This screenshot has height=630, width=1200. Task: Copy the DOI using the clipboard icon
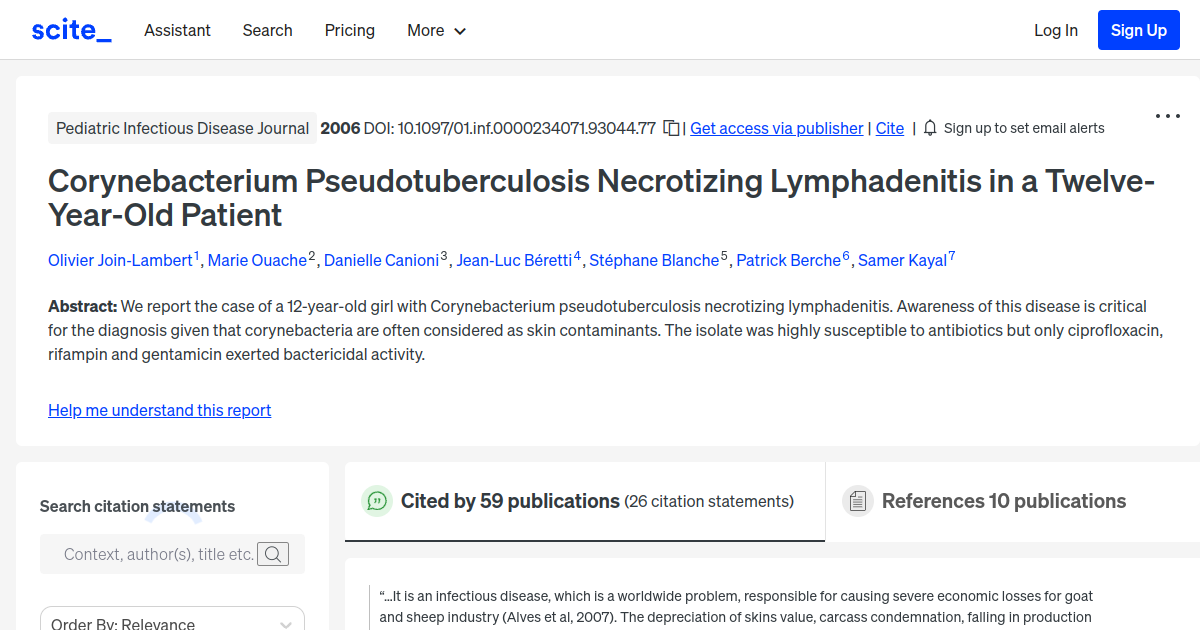670,128
